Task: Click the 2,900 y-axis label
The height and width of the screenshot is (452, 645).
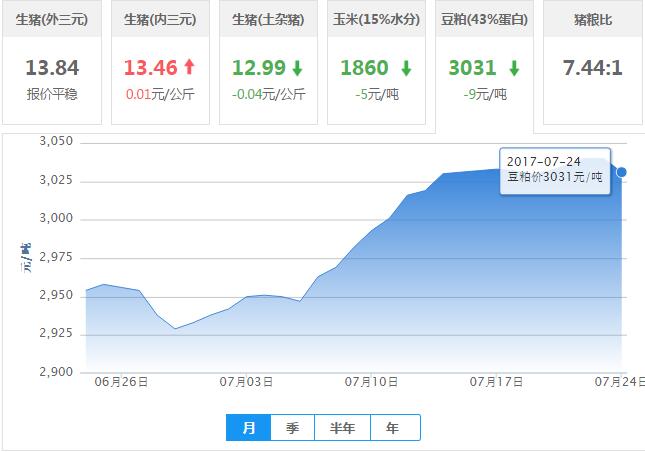Action: 56,372
